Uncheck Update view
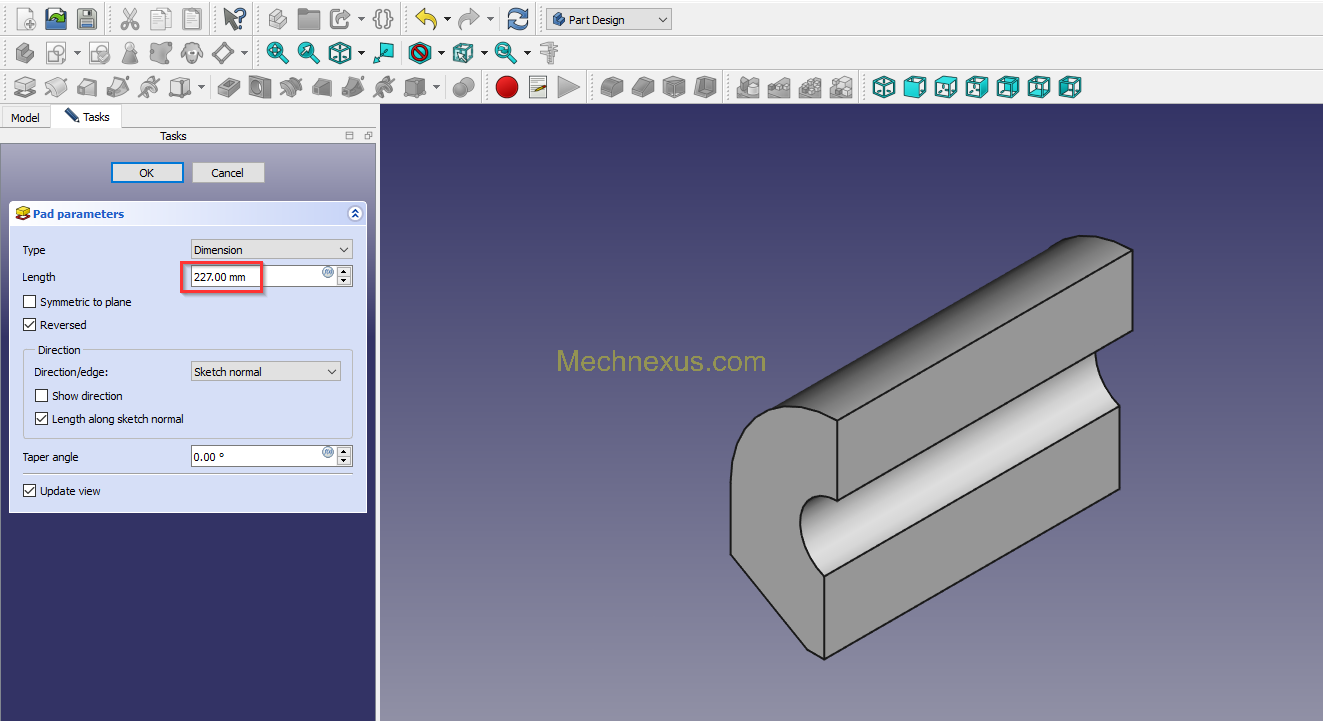 click(29, 491)
